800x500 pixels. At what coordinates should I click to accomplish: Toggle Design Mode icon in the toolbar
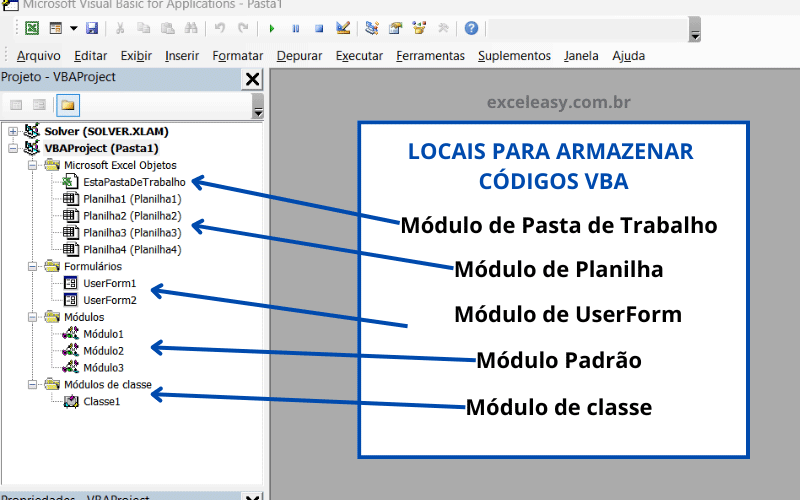click(343, 29)
